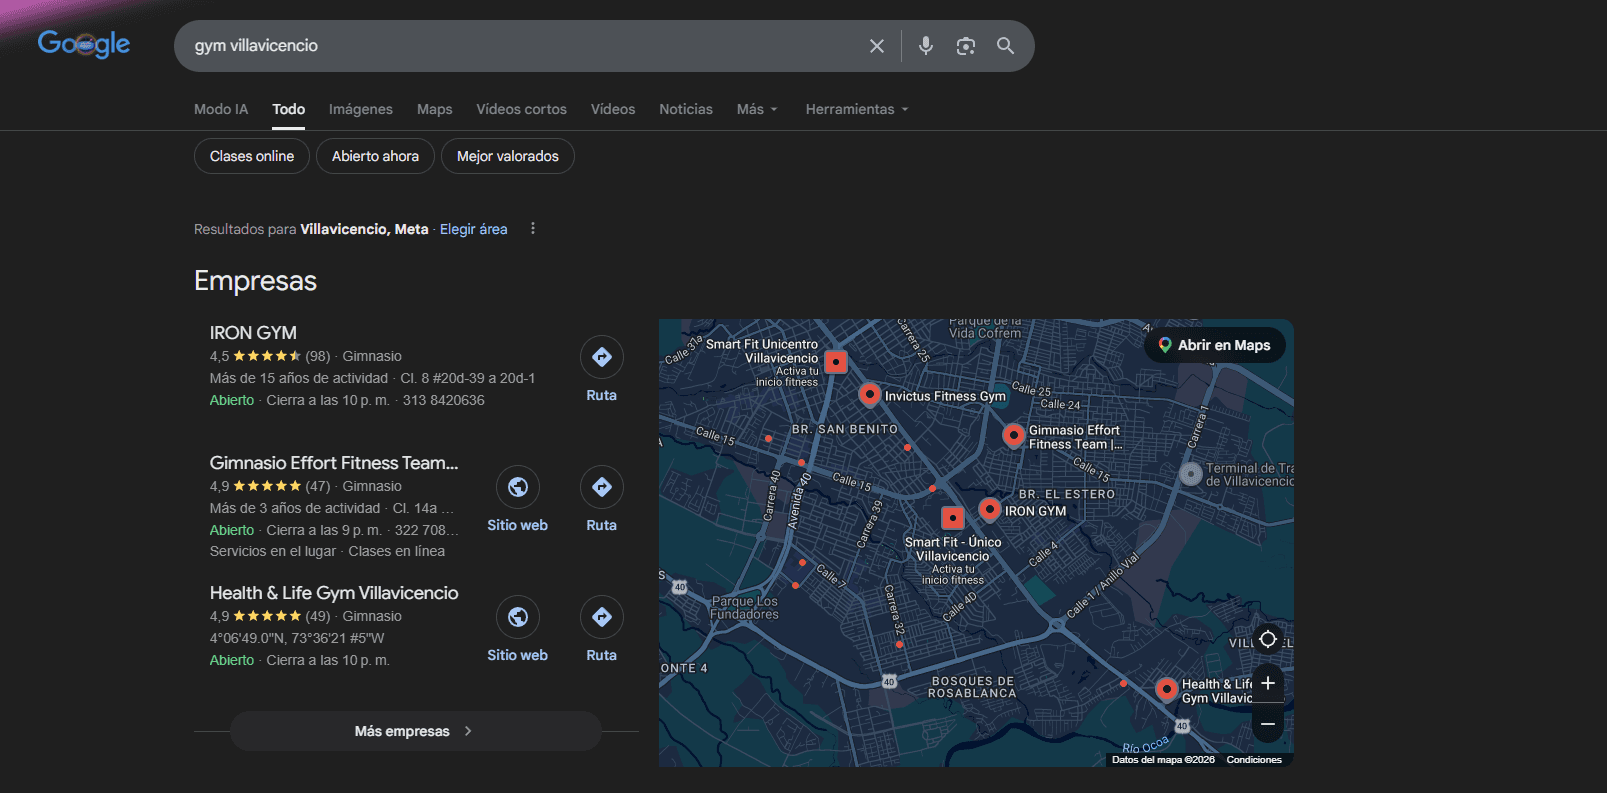Click the Terminal de Transporte map marker
1607x793 pixels.
point(1190,474)
